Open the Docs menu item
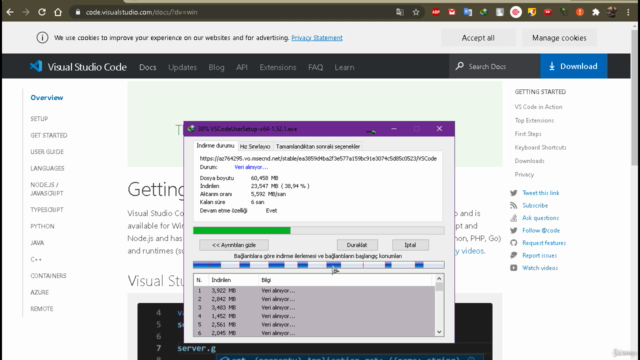 [x=148, y=67]
